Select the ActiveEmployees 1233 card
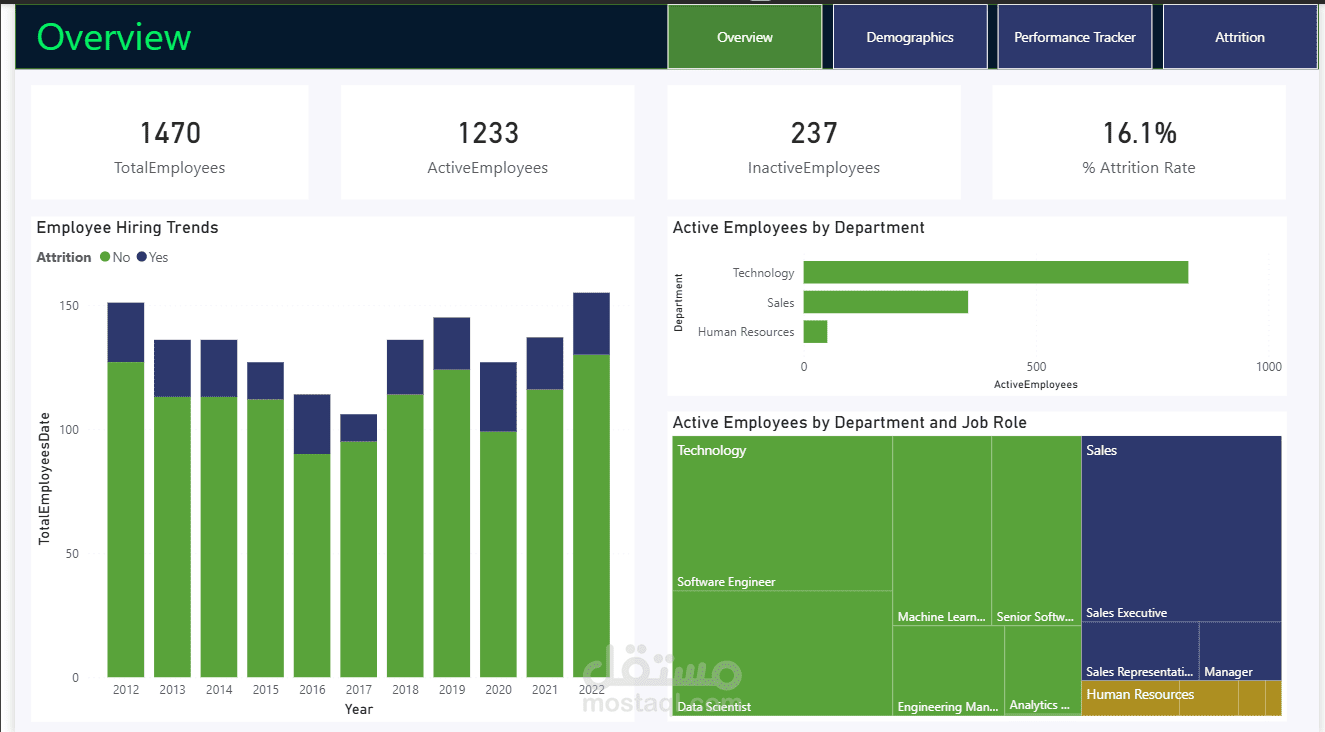The width and height of the screenshot is (1325, 732). (x=487, y=142)
